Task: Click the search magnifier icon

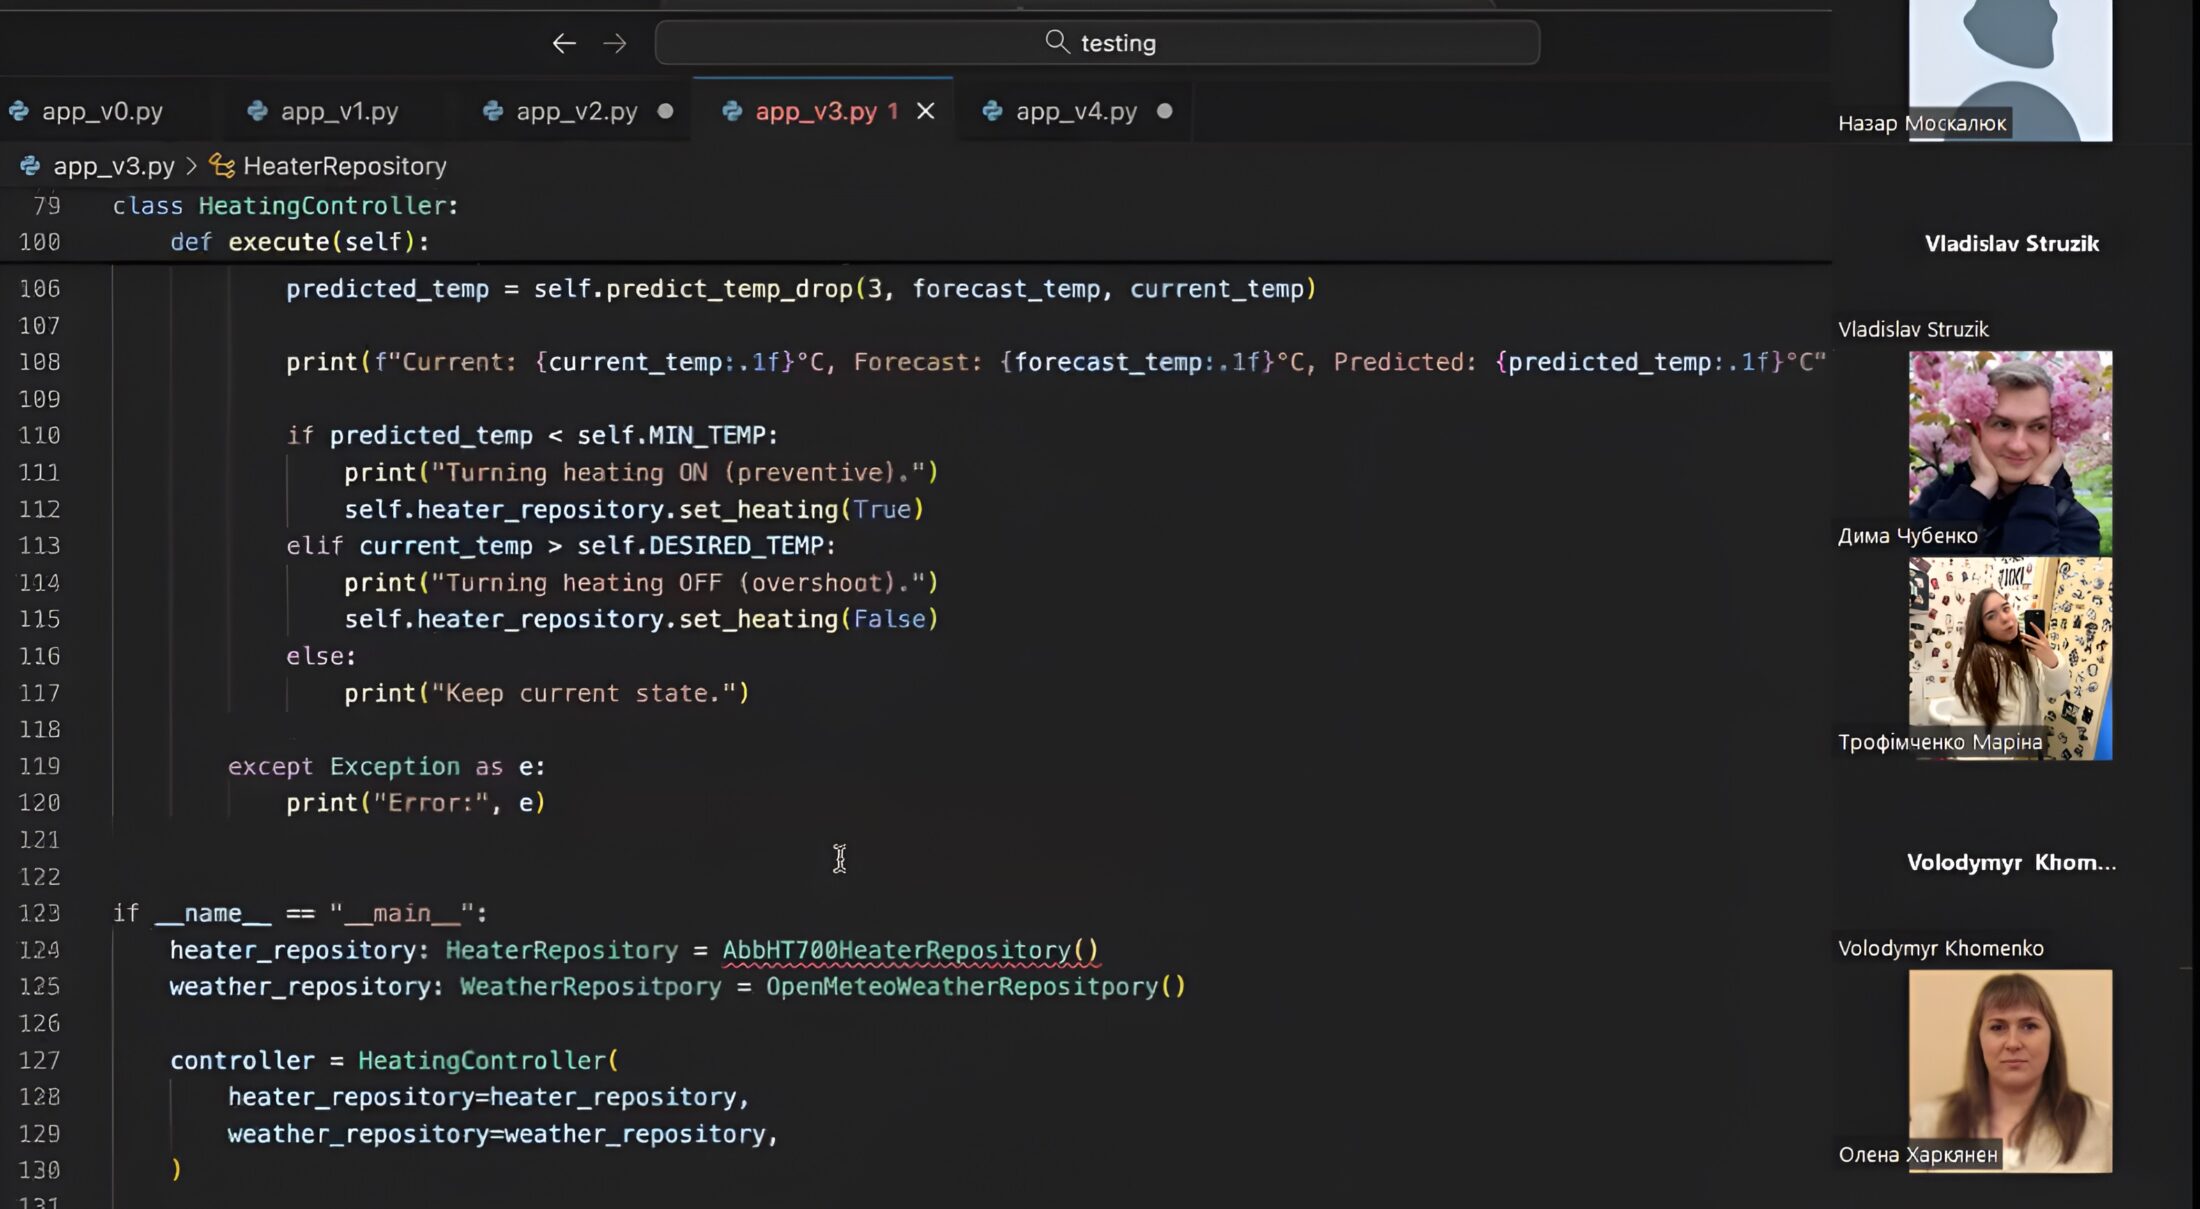Action: (1056, 42)
